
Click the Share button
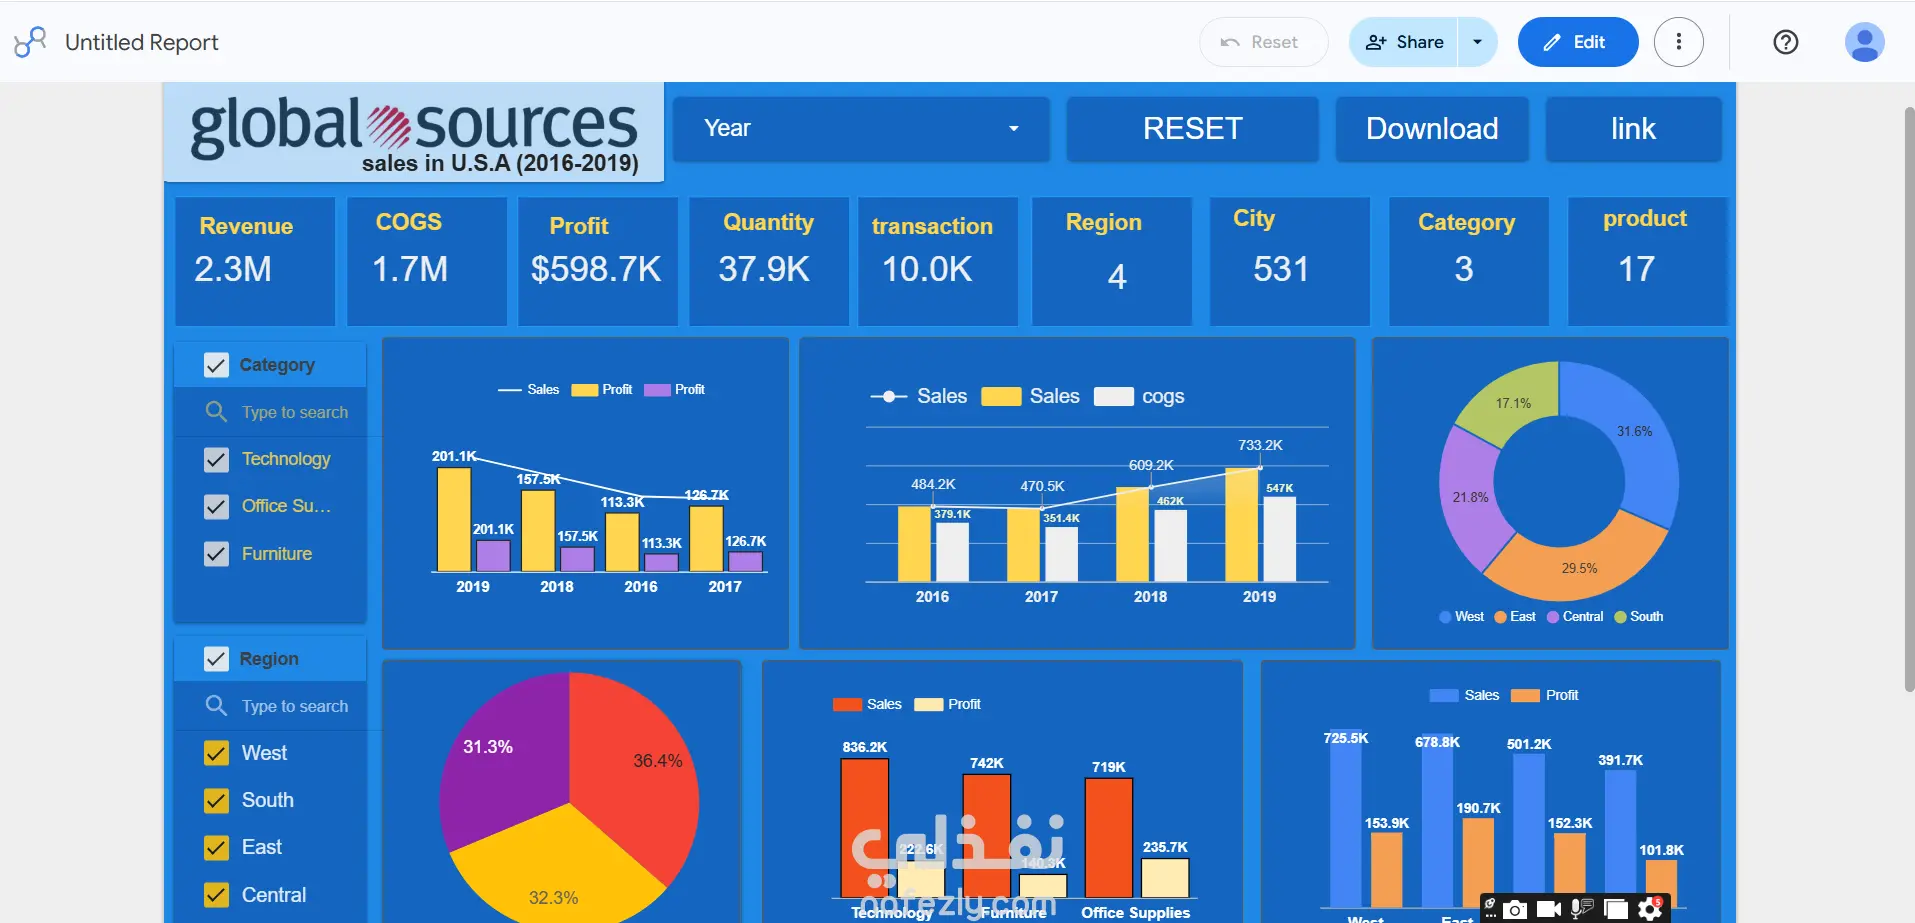click(1404, 42)
